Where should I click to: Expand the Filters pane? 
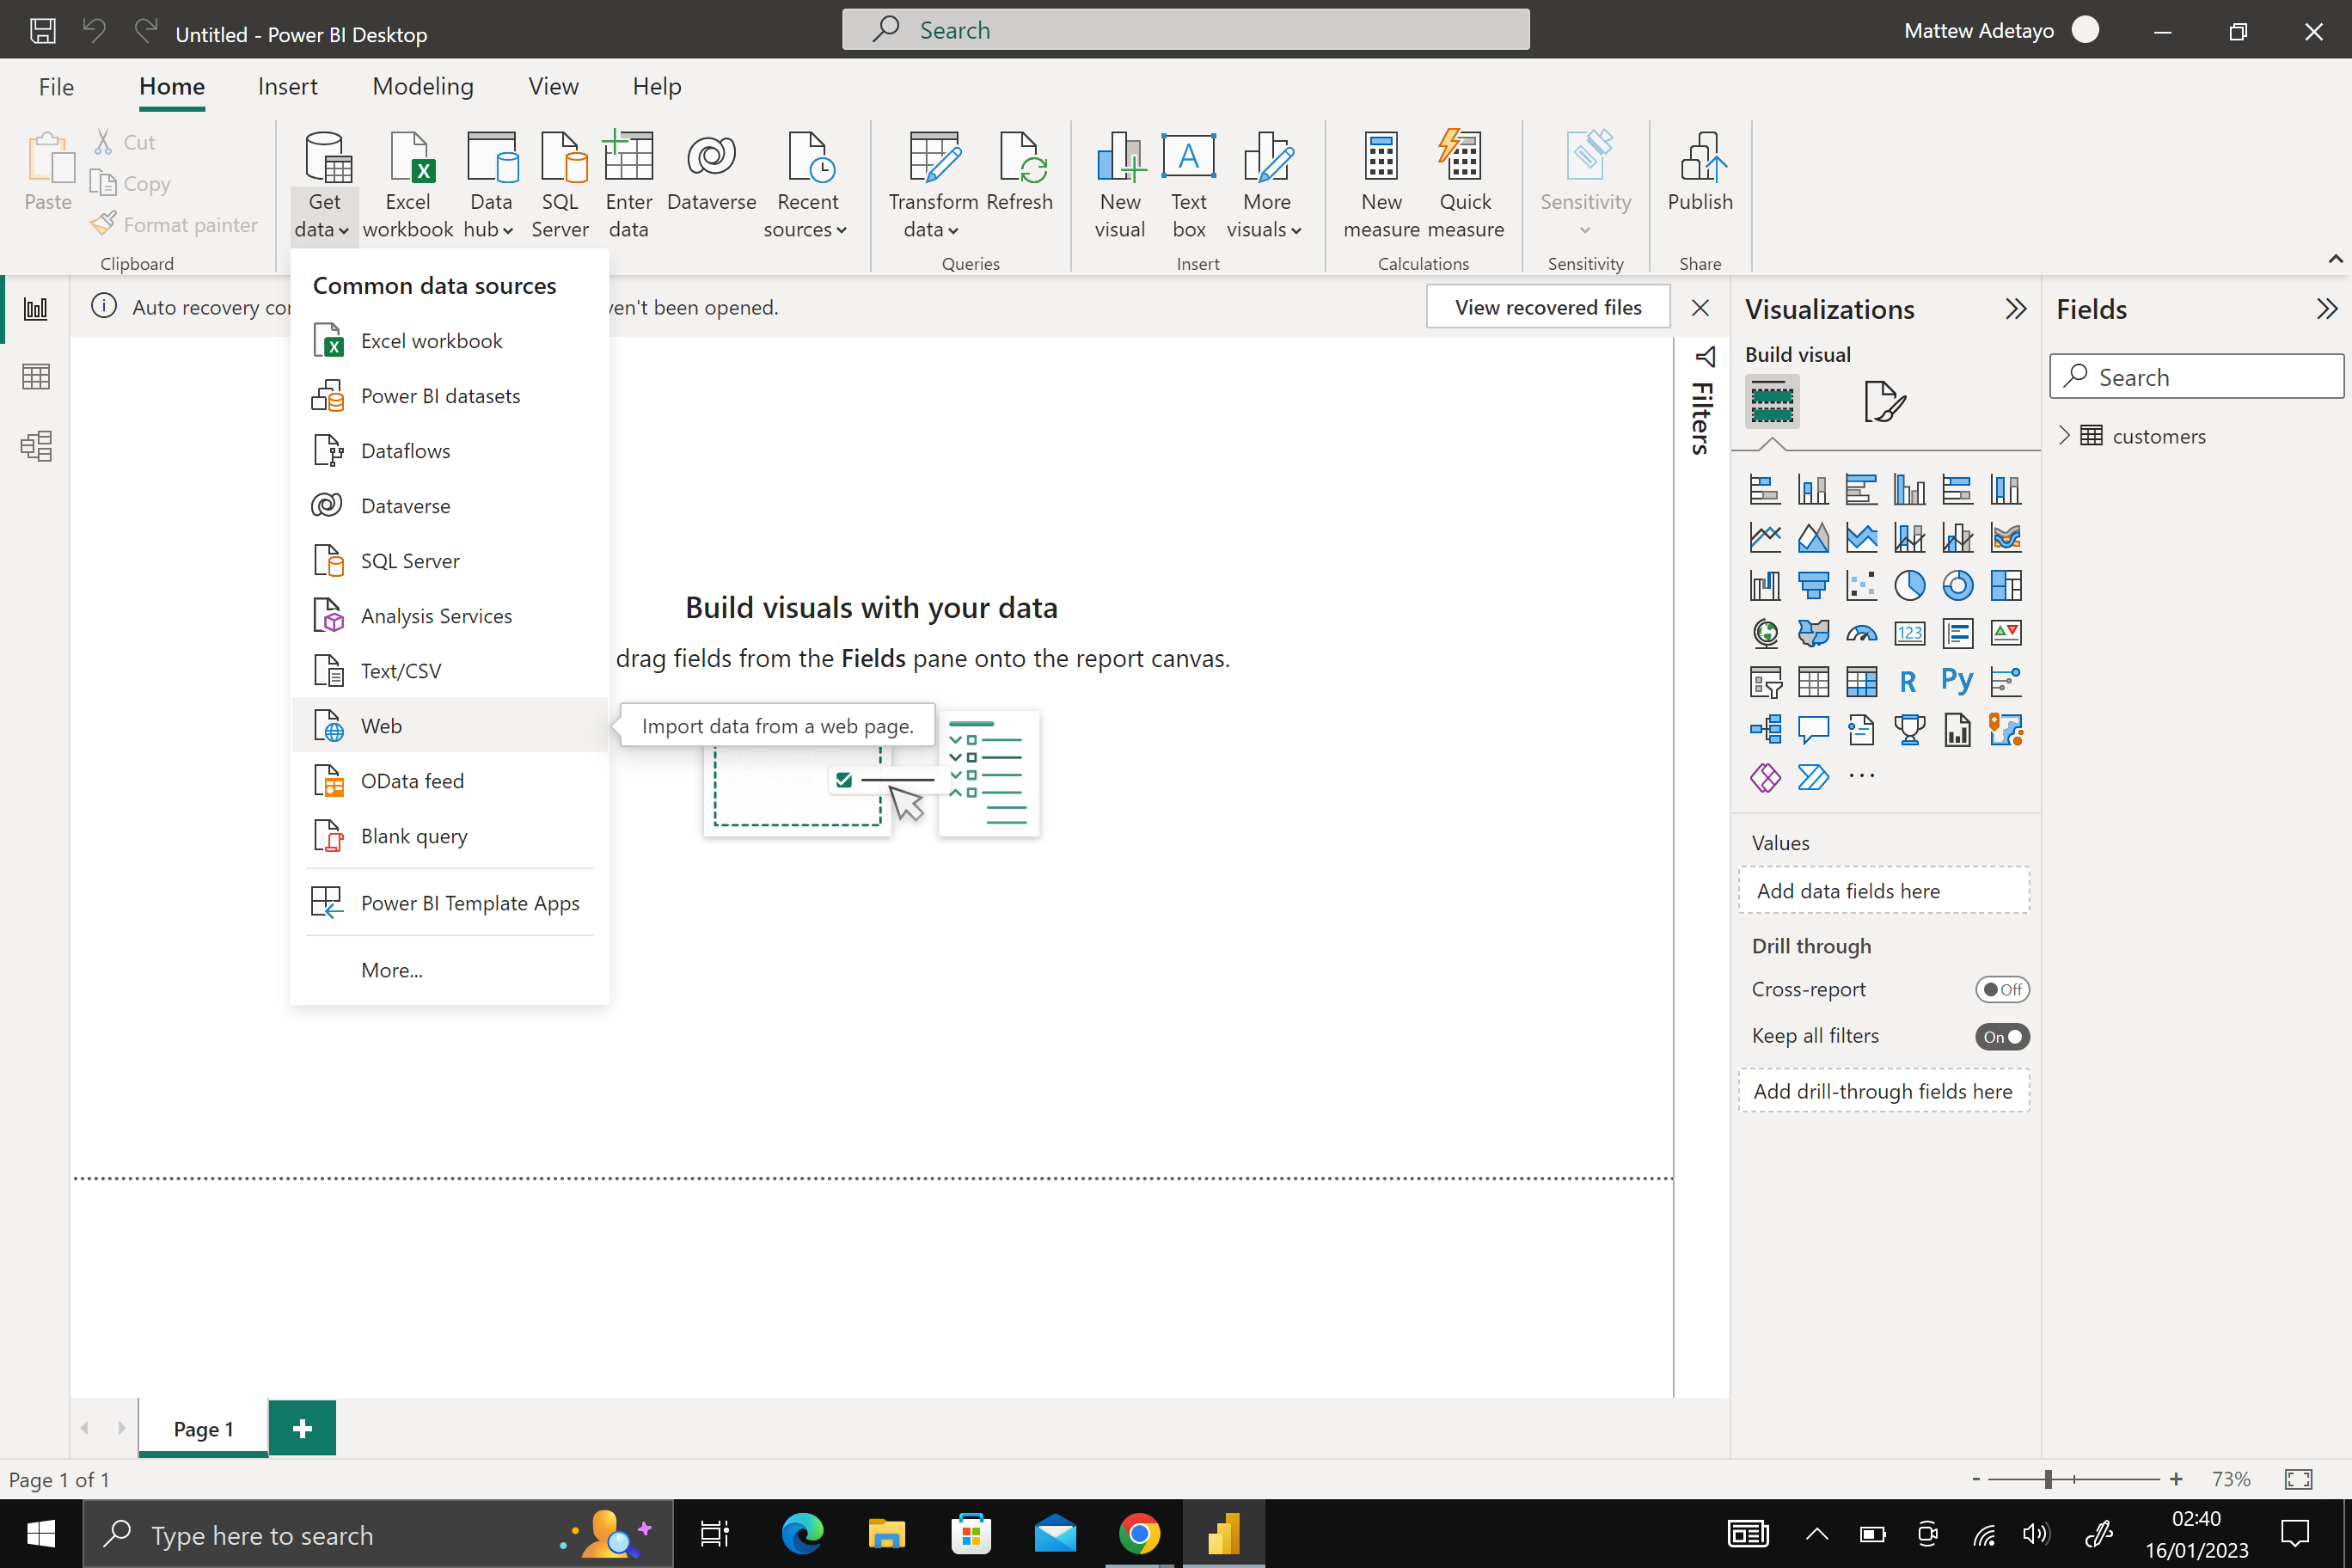[x=1703, y=400]
